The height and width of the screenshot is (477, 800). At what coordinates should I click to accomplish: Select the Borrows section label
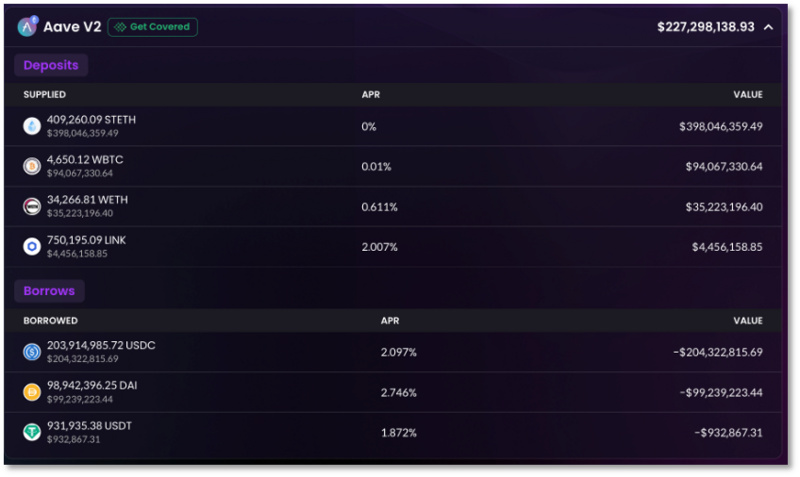tap(49, 291)
